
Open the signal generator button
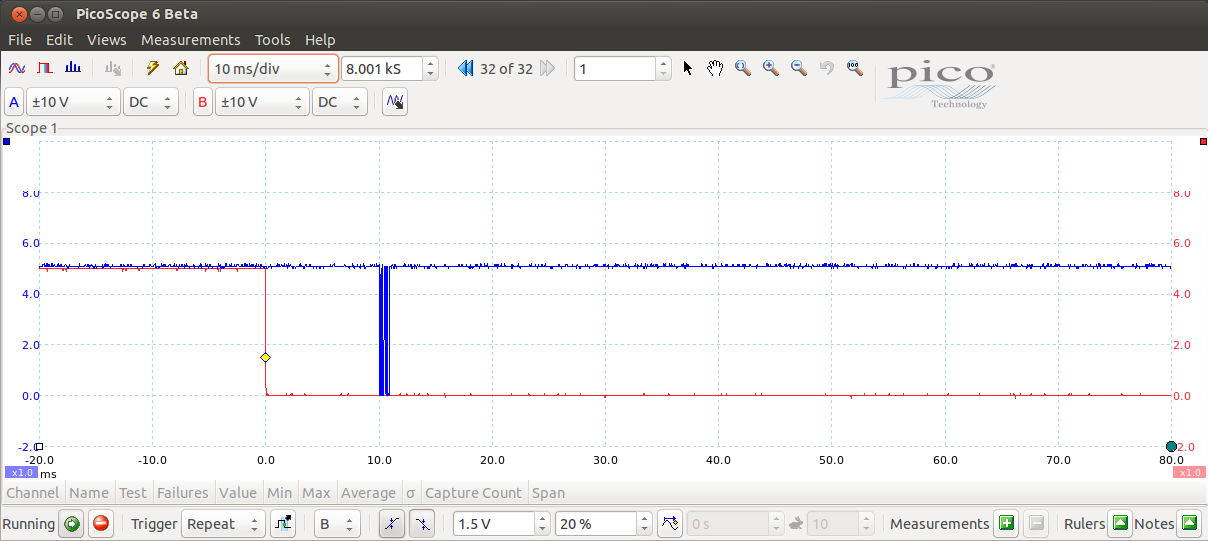(x=113, y=68)
